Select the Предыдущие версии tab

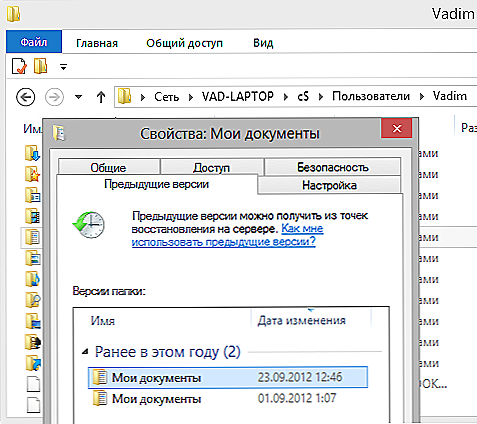[157, 184]
